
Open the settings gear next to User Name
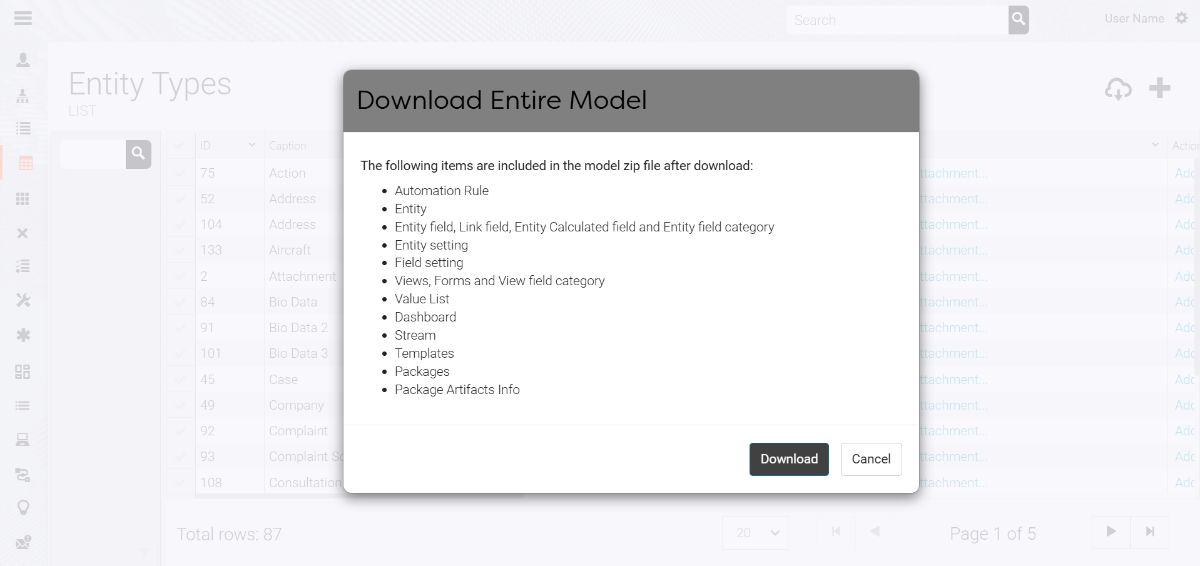(1182, 19)
